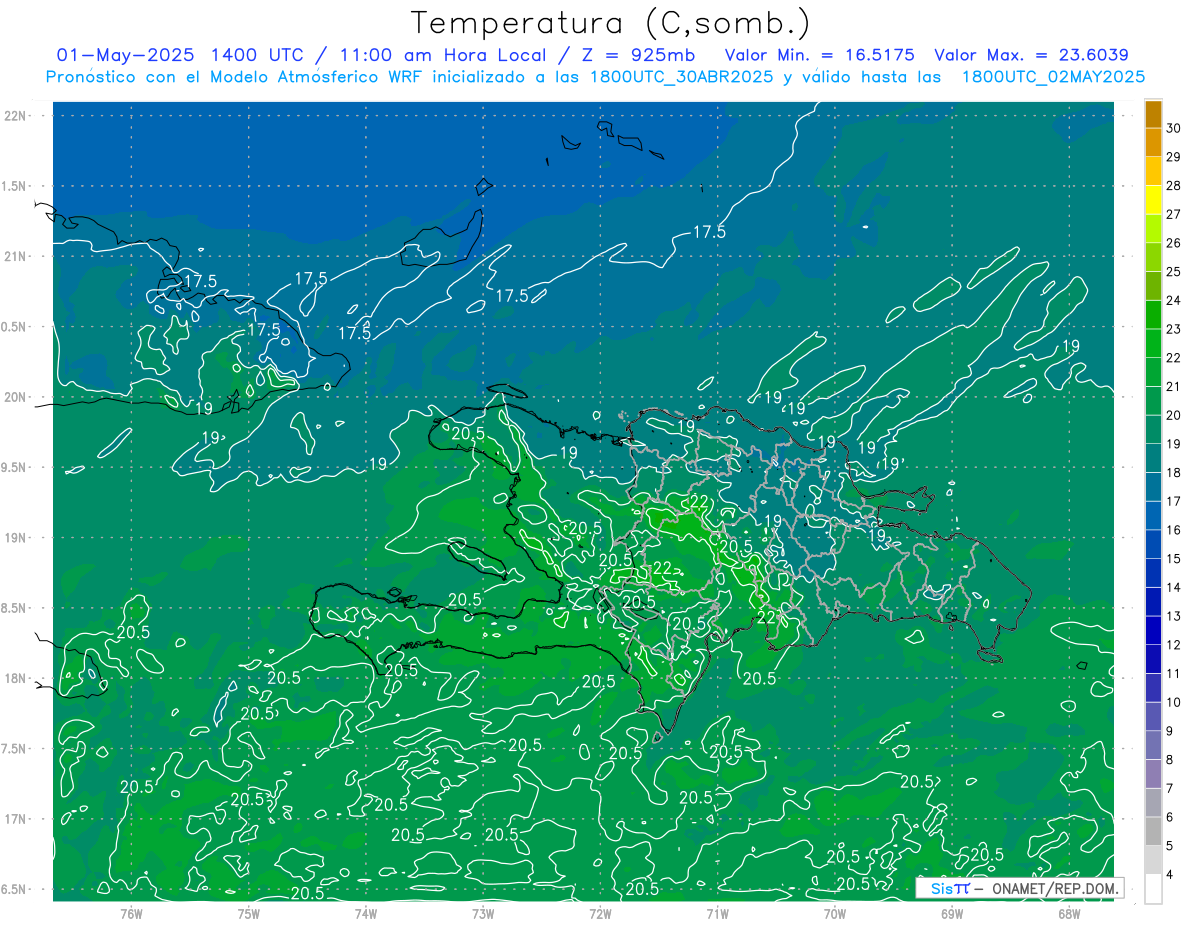Select valid-until time "1800UTC_02MAY2025"

(1053, 77)
